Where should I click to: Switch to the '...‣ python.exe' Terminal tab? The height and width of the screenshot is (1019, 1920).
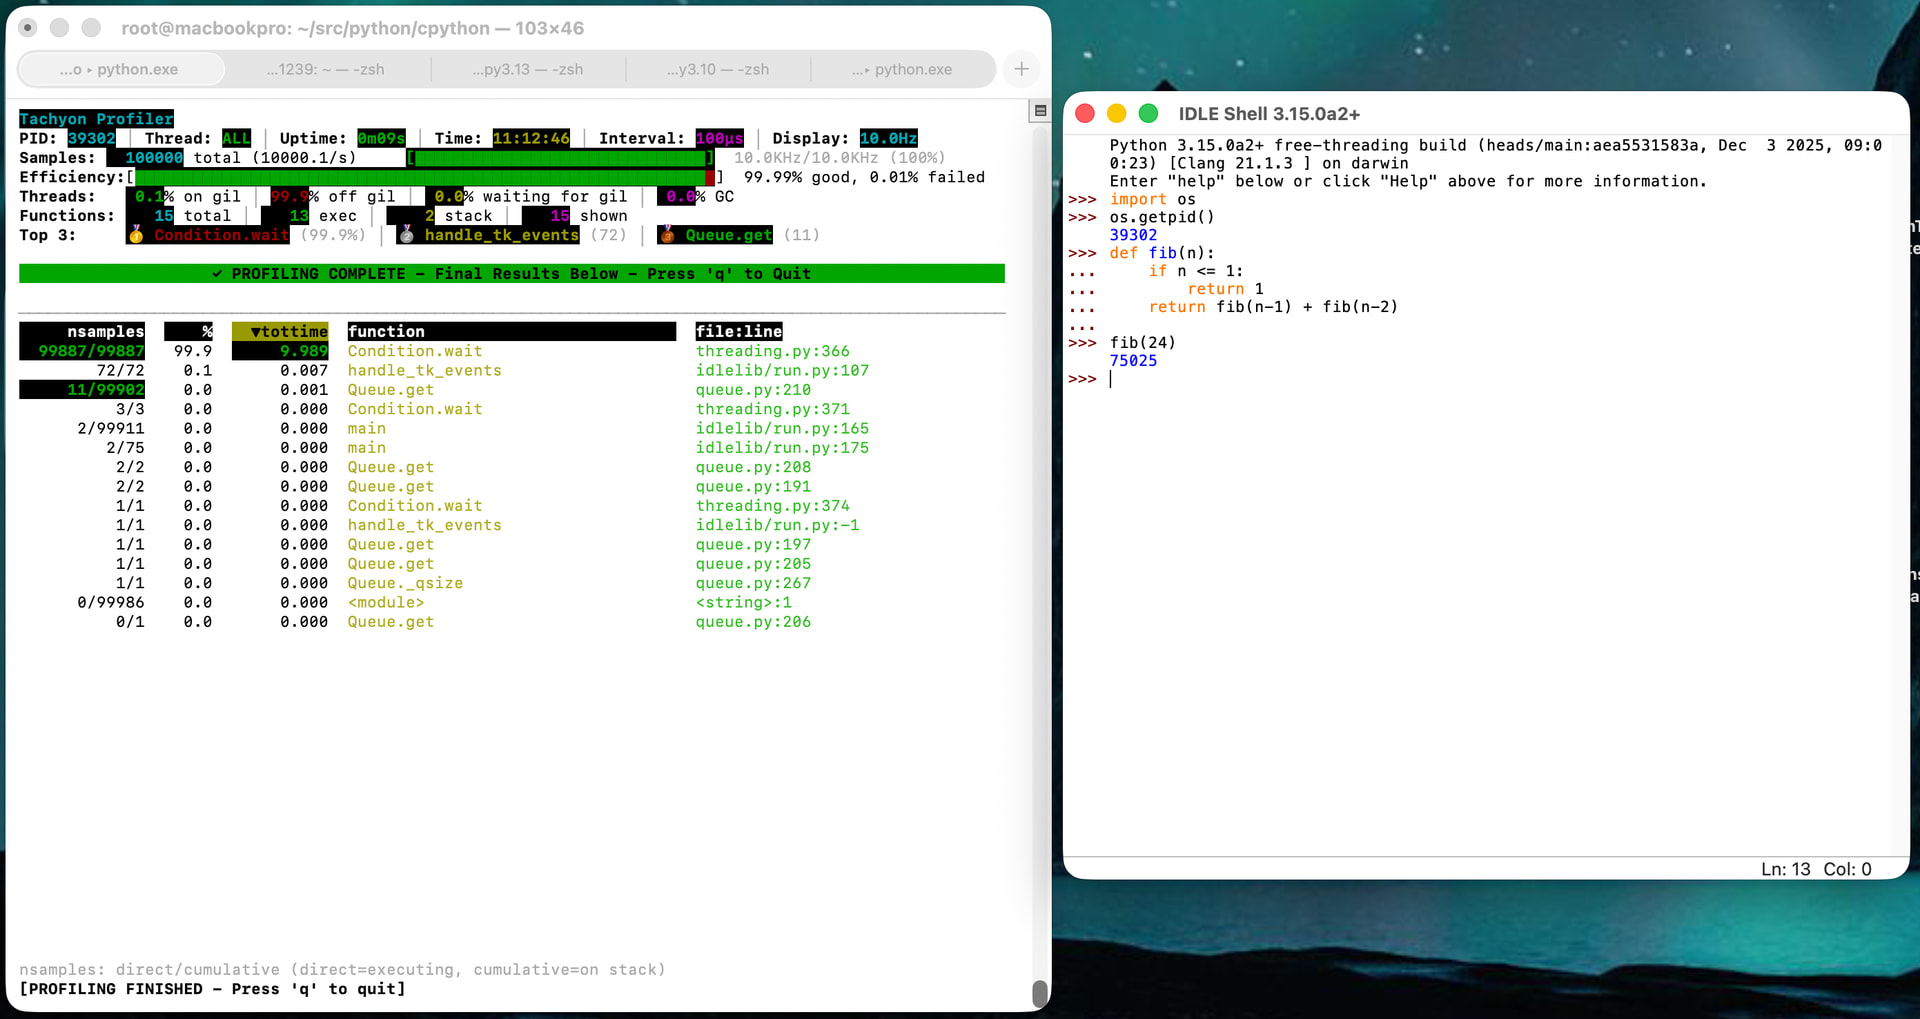902,69
